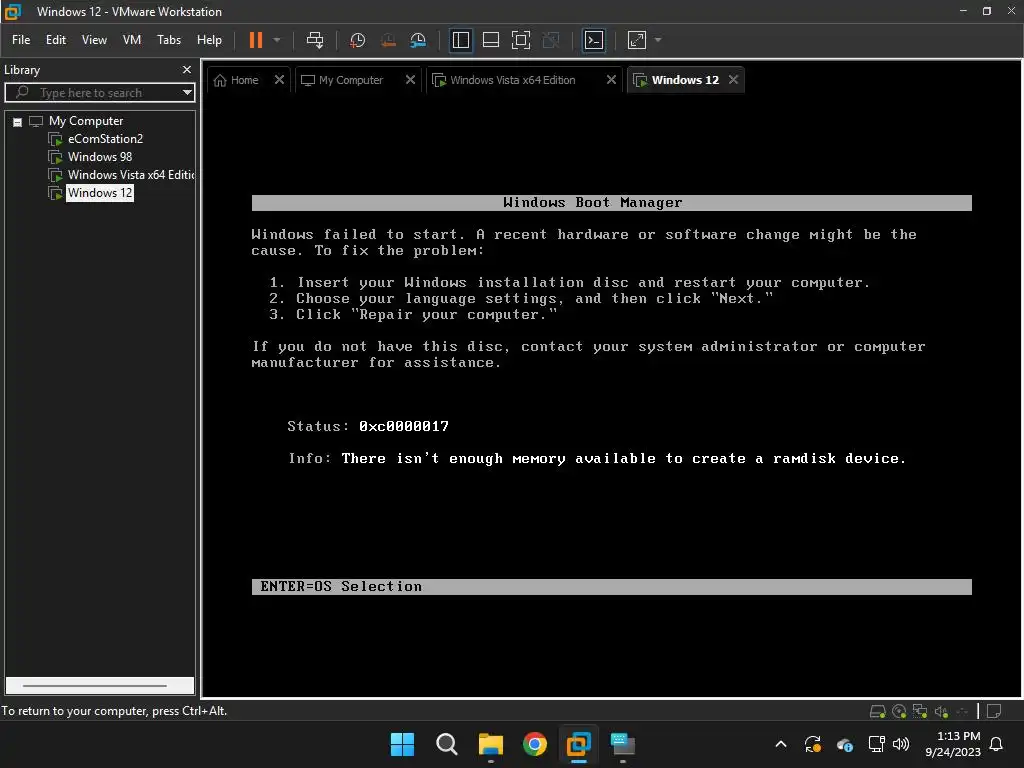Click the VMware Workstation taskbar icon

pyautogui.click(x=579, y=744)
